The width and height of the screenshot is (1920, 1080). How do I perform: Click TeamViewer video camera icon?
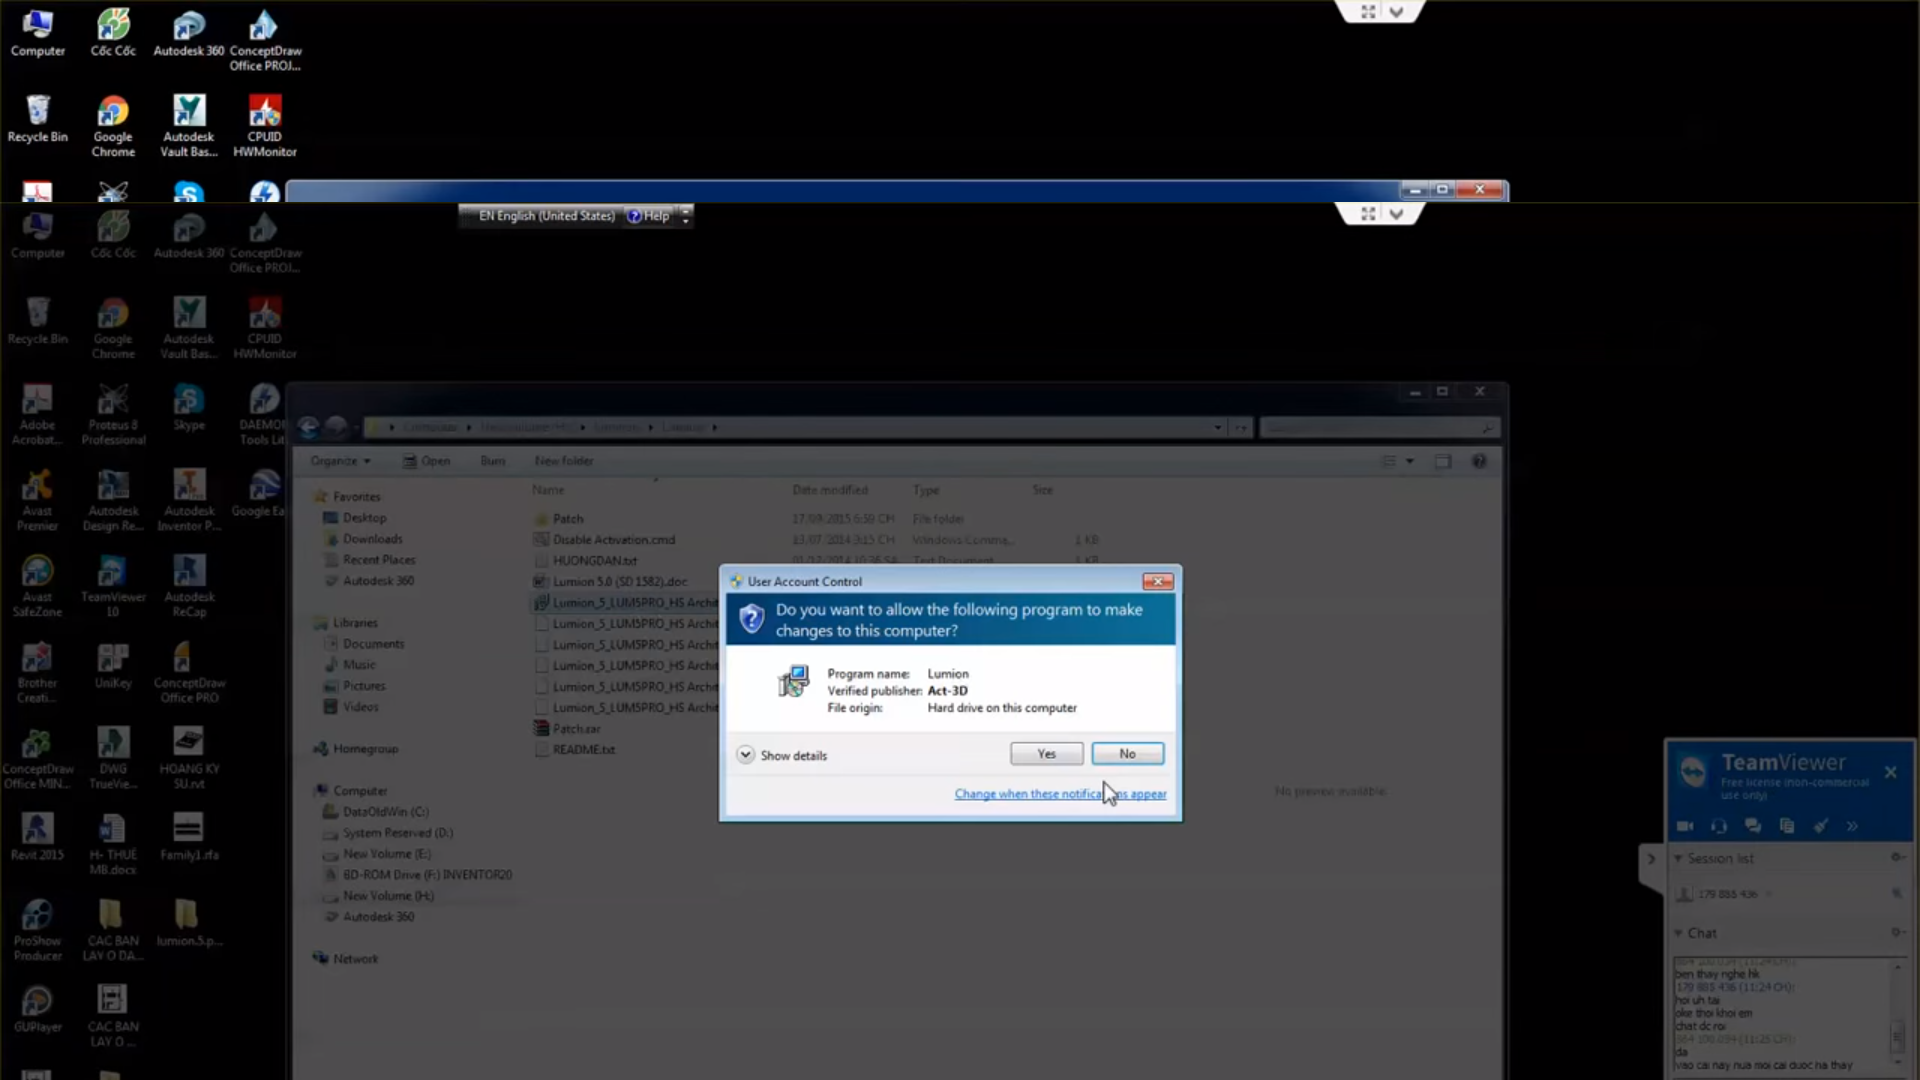tap(1685, 826)
